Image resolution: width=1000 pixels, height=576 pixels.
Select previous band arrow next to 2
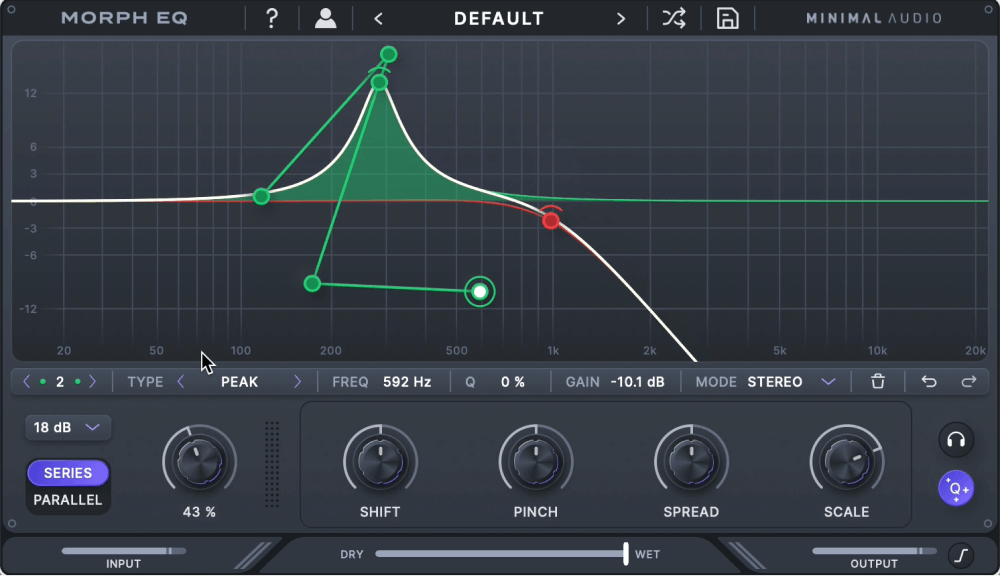tap(26, 381)
